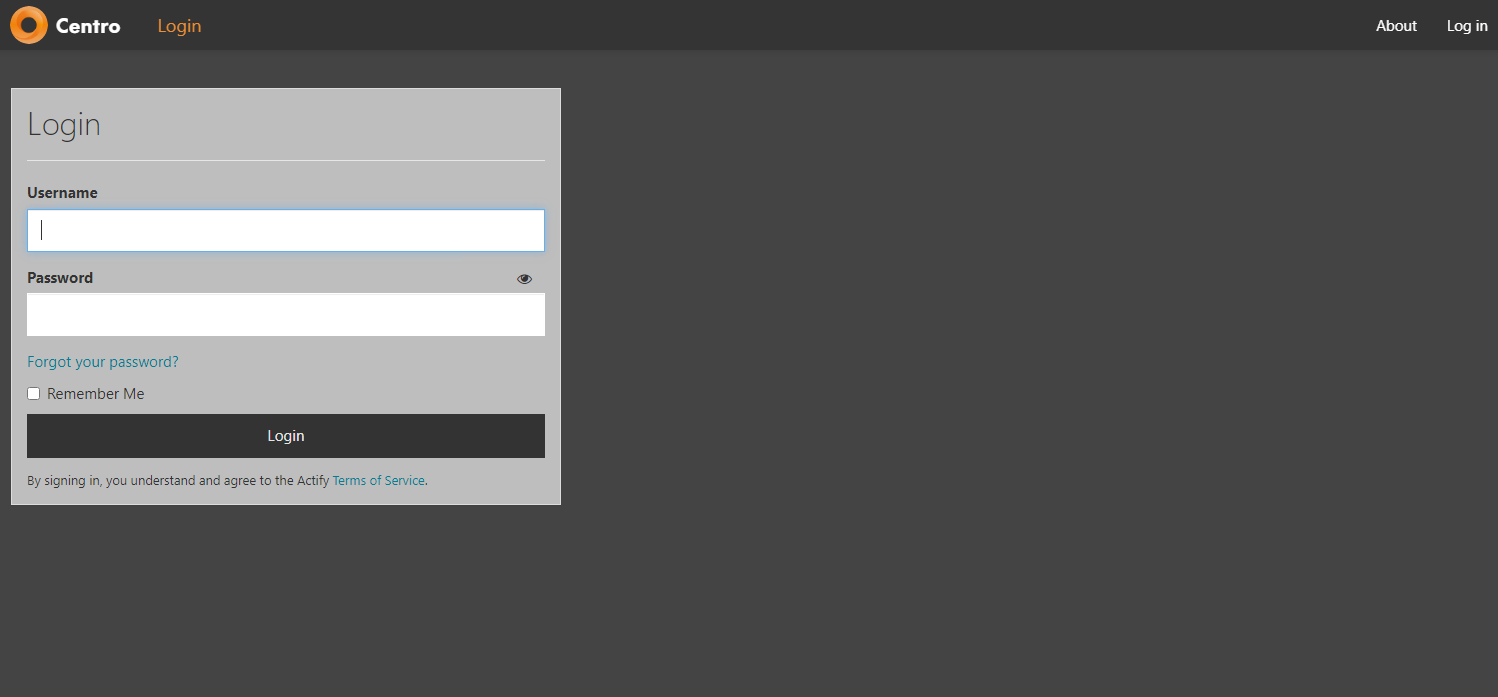
Task: Open the Forgot your password link
Action: pos(103,362)
